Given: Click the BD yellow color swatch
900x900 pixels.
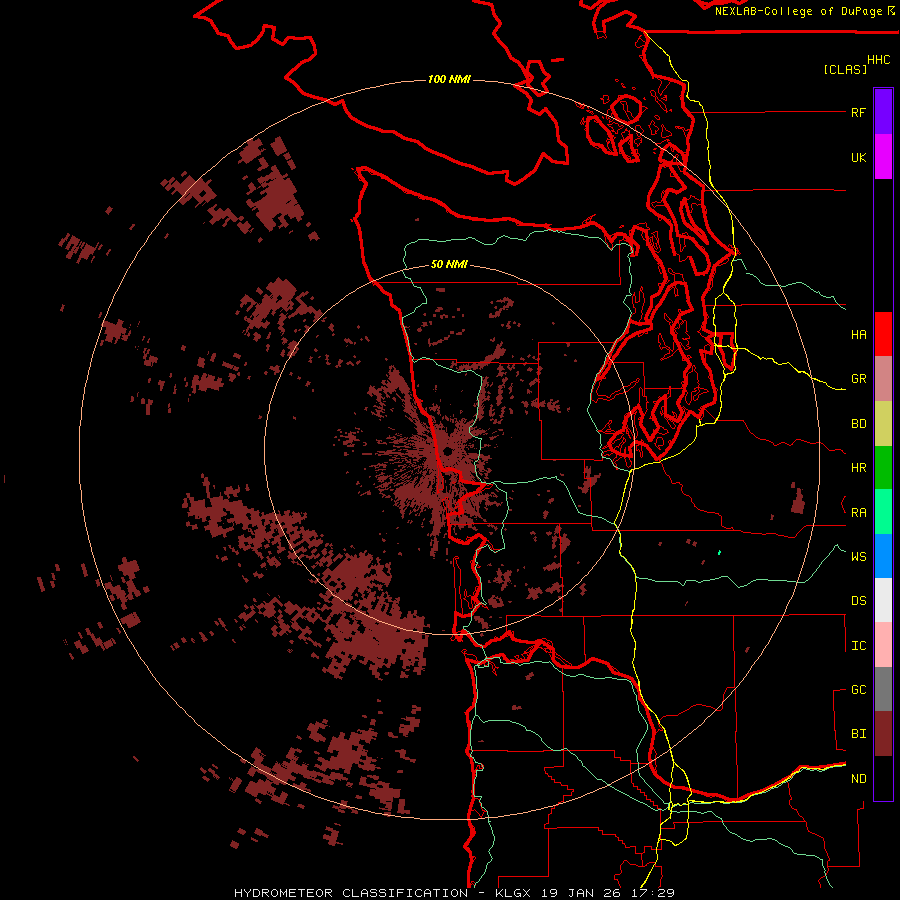Looking at the screenshot, I should [x=883, y=423].
